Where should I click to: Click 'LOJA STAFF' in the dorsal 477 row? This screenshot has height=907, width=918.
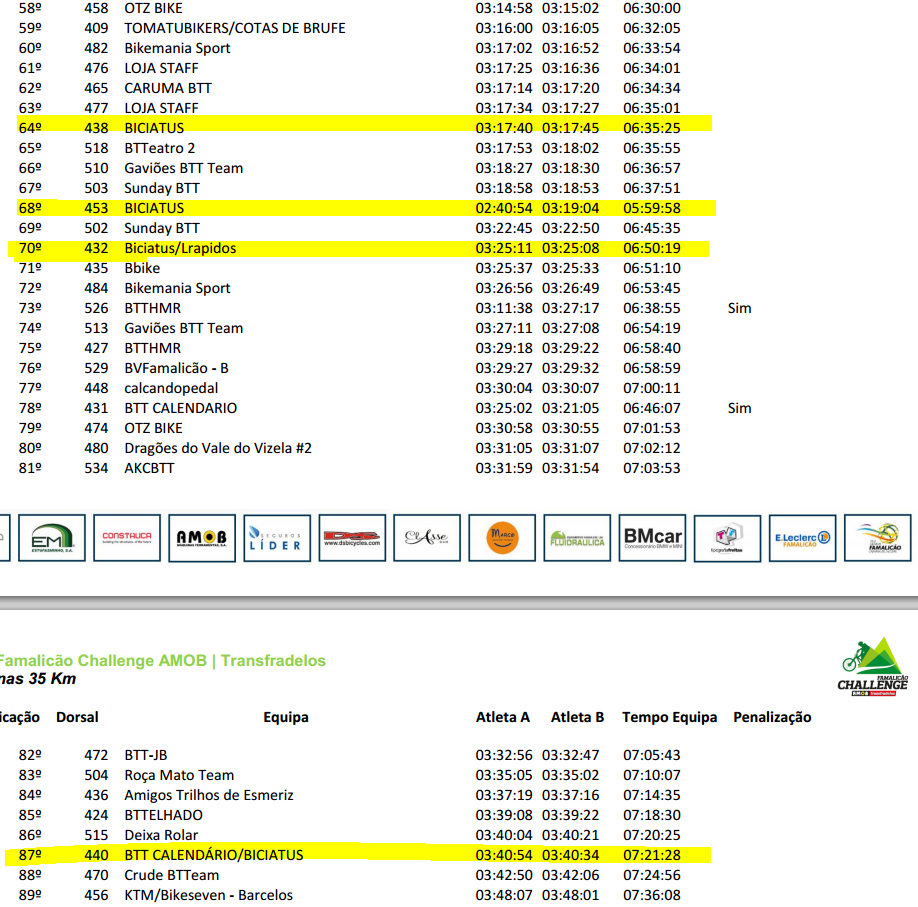point(161,108)
